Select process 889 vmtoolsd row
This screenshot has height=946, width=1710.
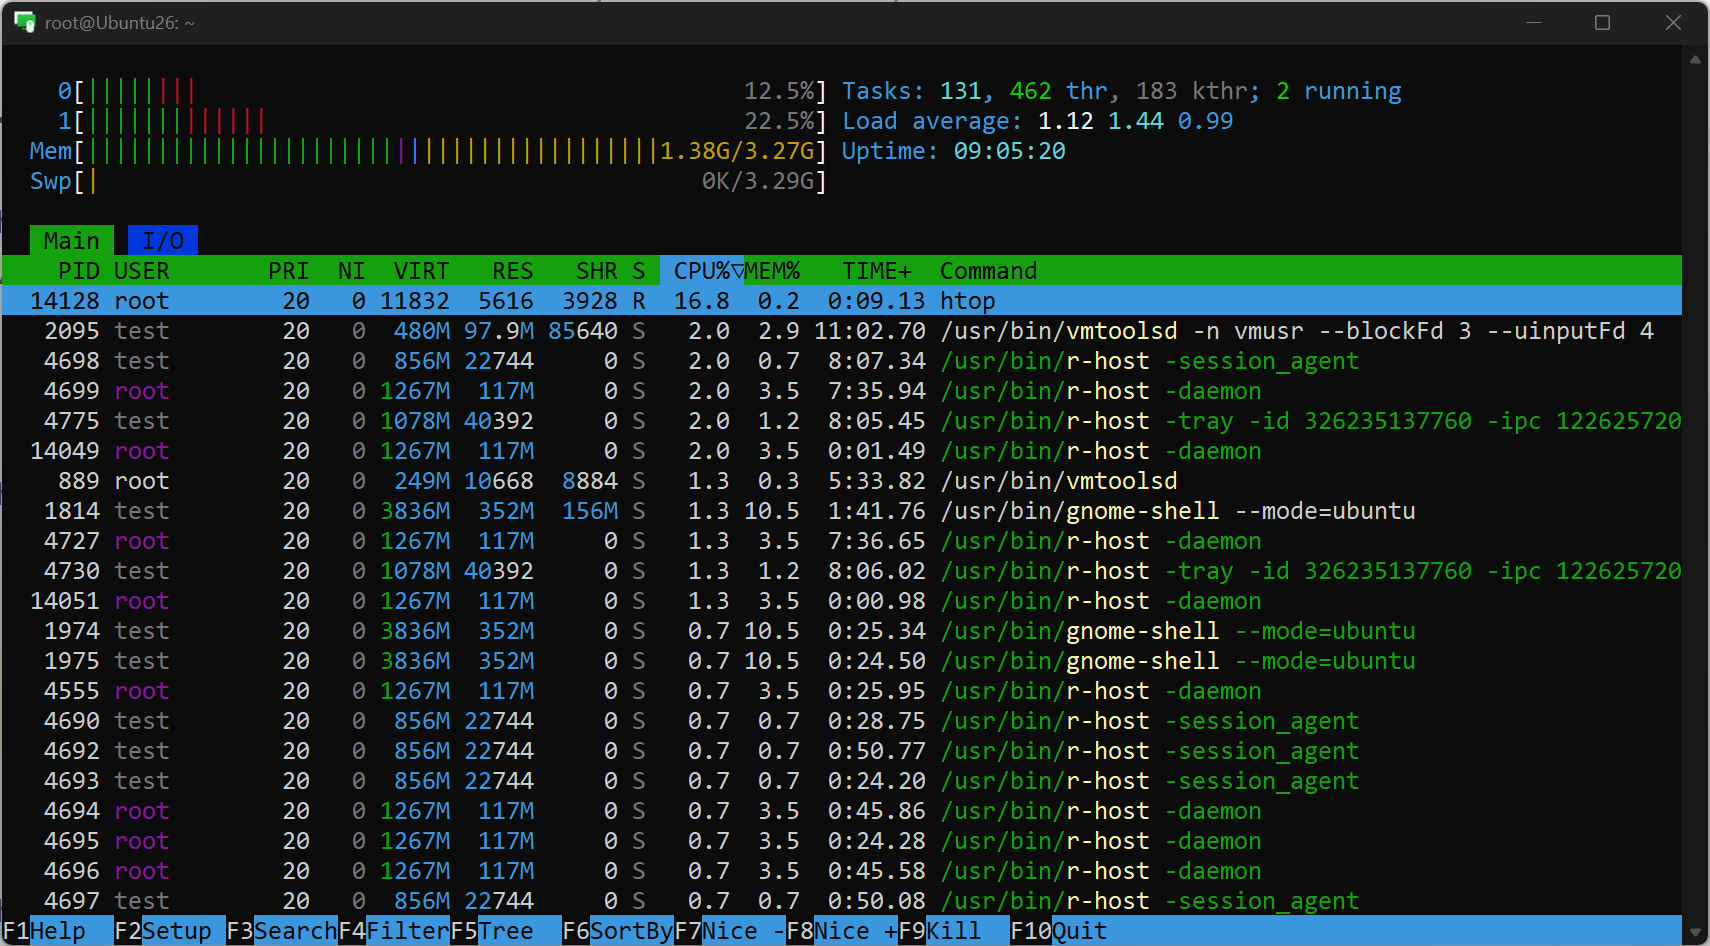(x=841, y=481)
